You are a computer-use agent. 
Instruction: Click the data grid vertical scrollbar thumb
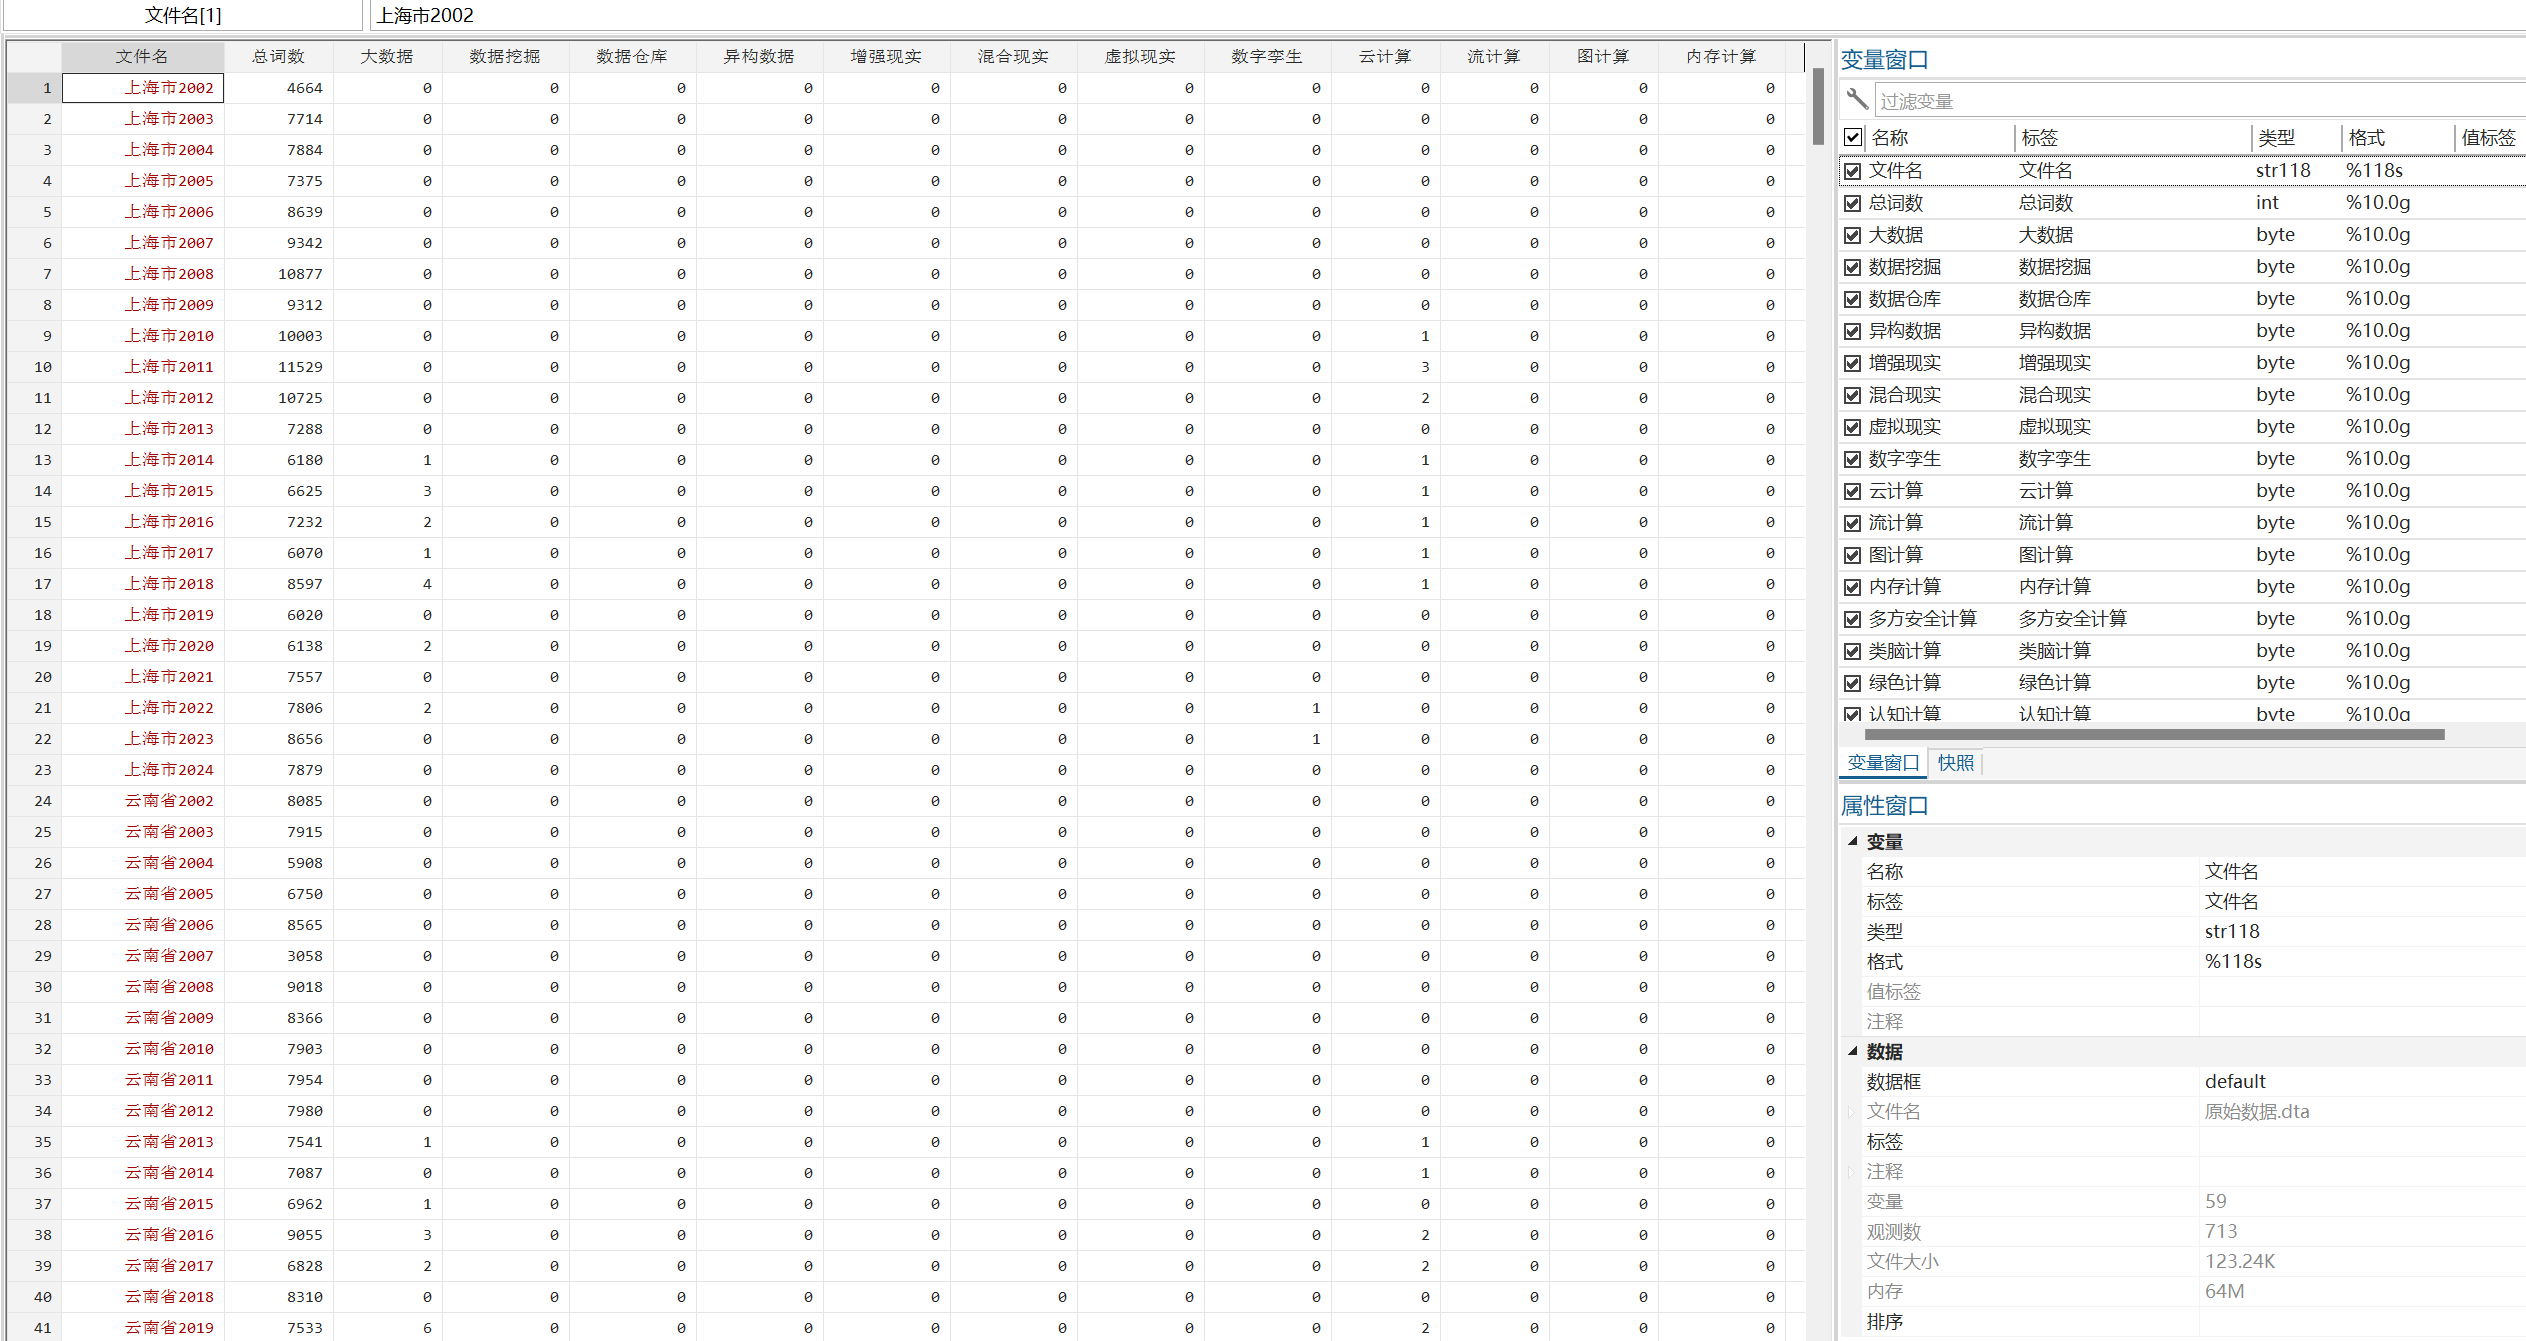point(1818,106)
